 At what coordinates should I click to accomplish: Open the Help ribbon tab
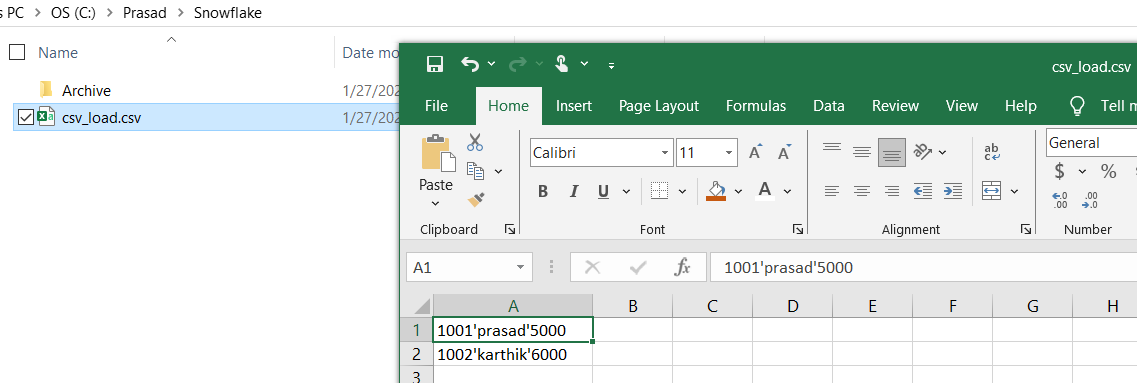point(1020,106)
